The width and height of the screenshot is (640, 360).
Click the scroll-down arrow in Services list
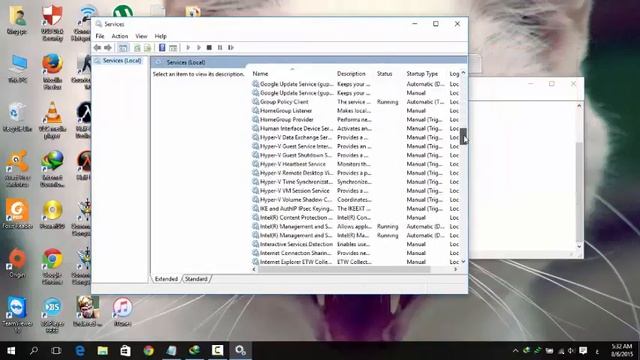click(x=463, y=262)
